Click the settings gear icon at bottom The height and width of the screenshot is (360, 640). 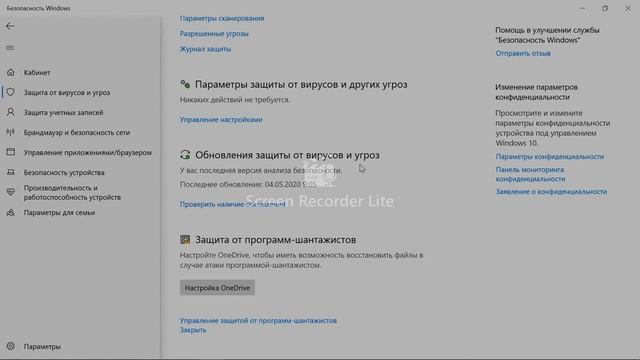click(11, 346)
